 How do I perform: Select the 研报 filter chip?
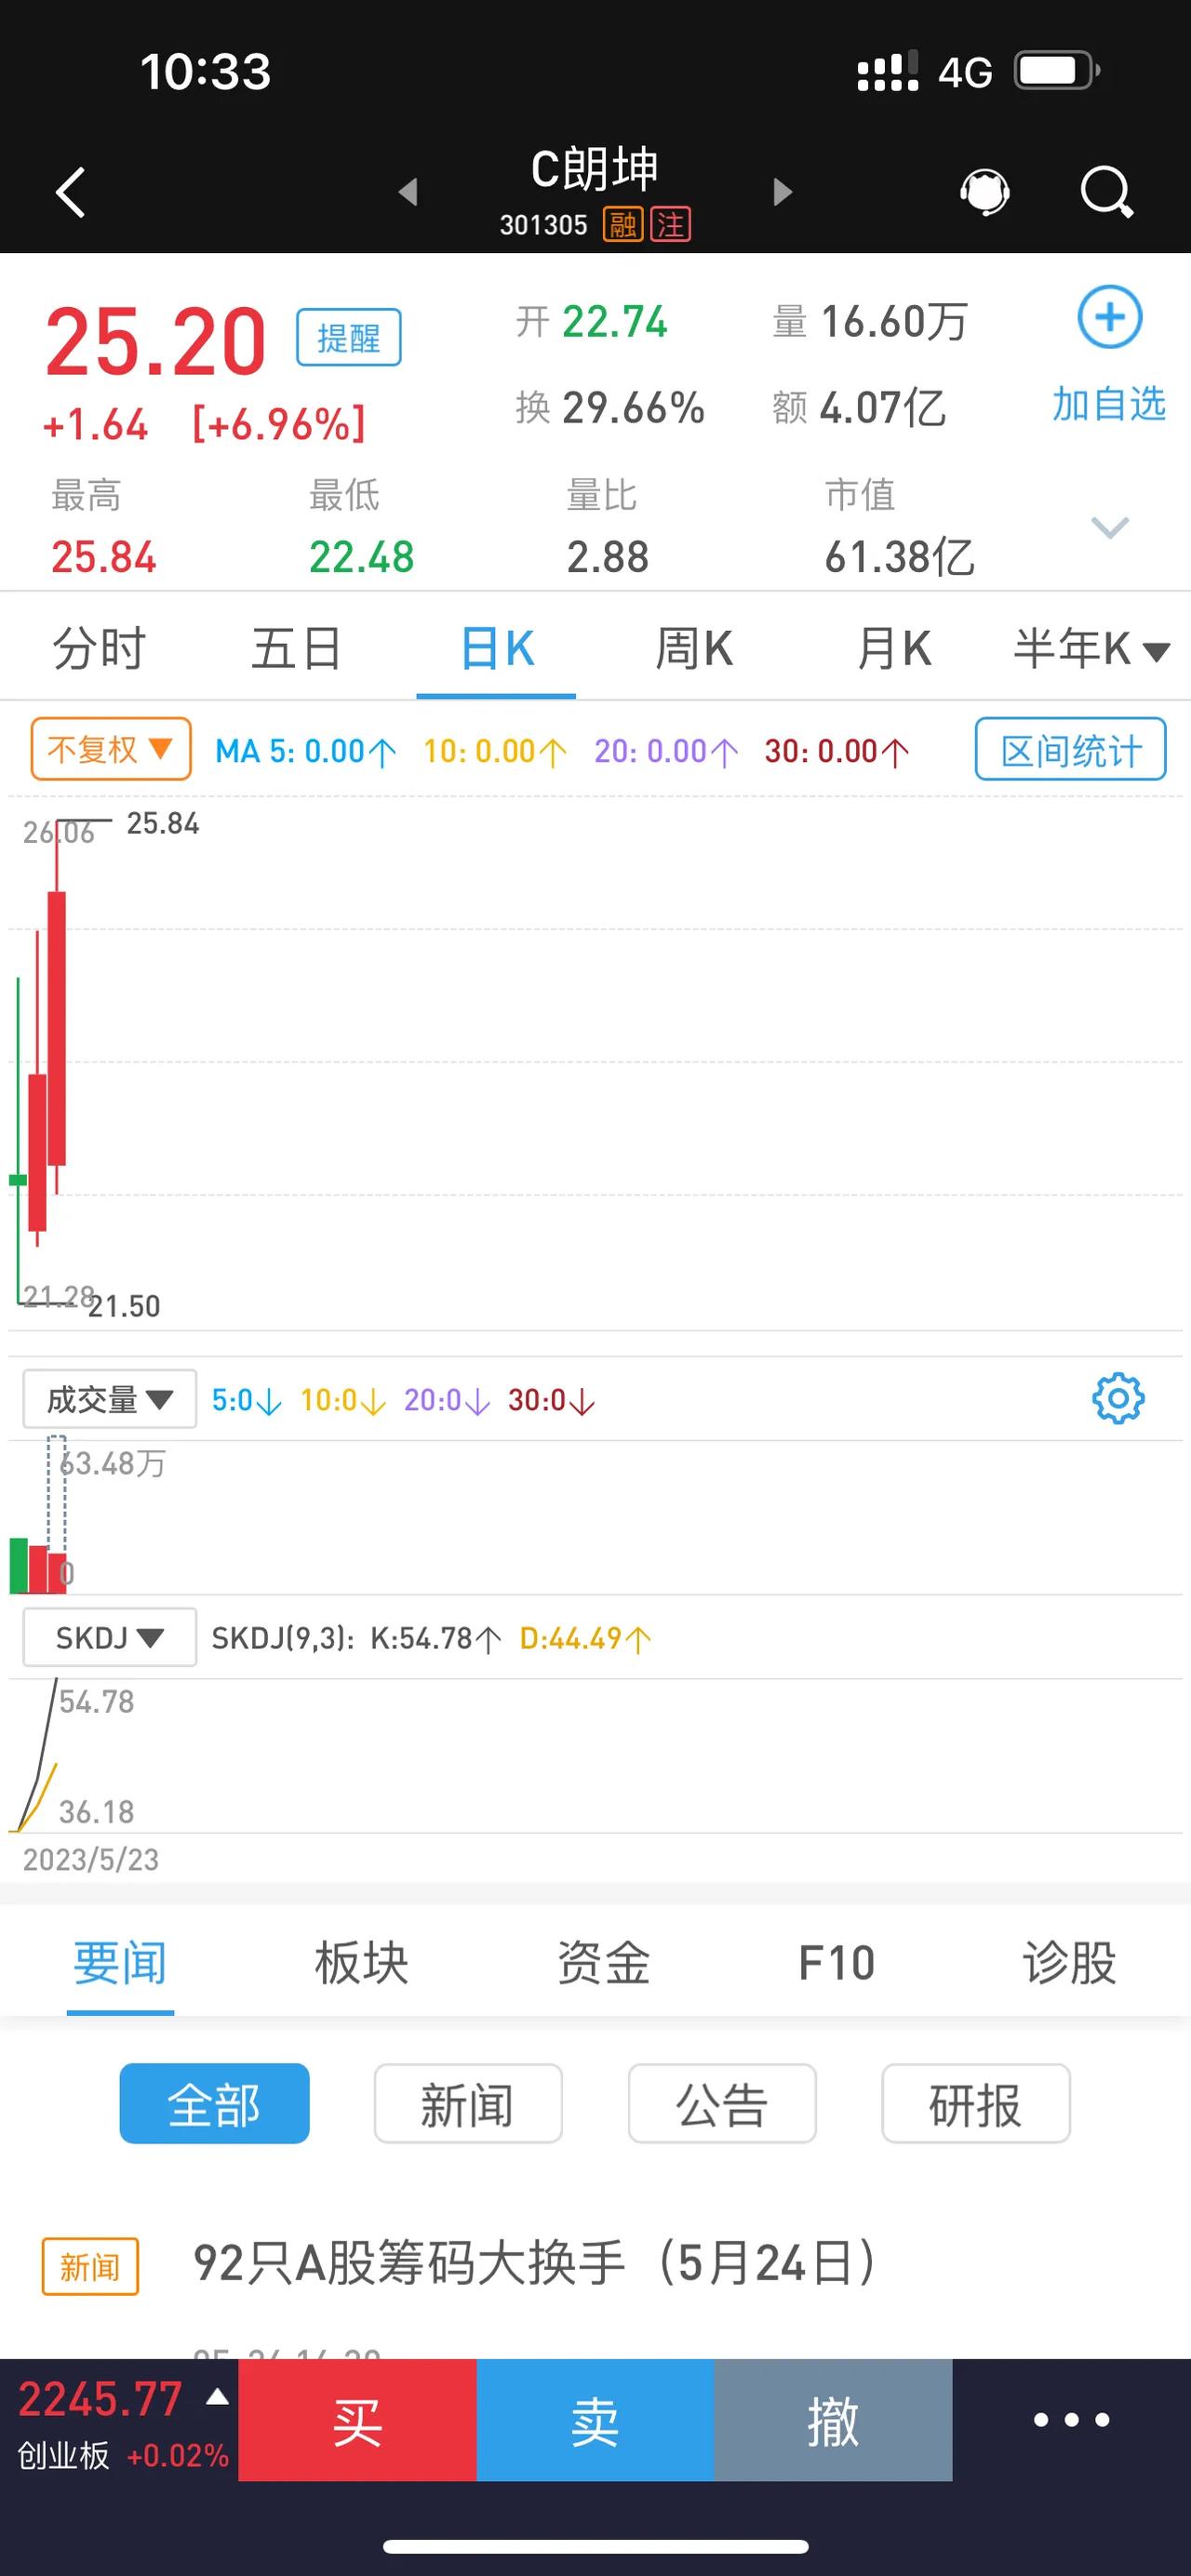pyautogui.click(x=976, y=2104)
